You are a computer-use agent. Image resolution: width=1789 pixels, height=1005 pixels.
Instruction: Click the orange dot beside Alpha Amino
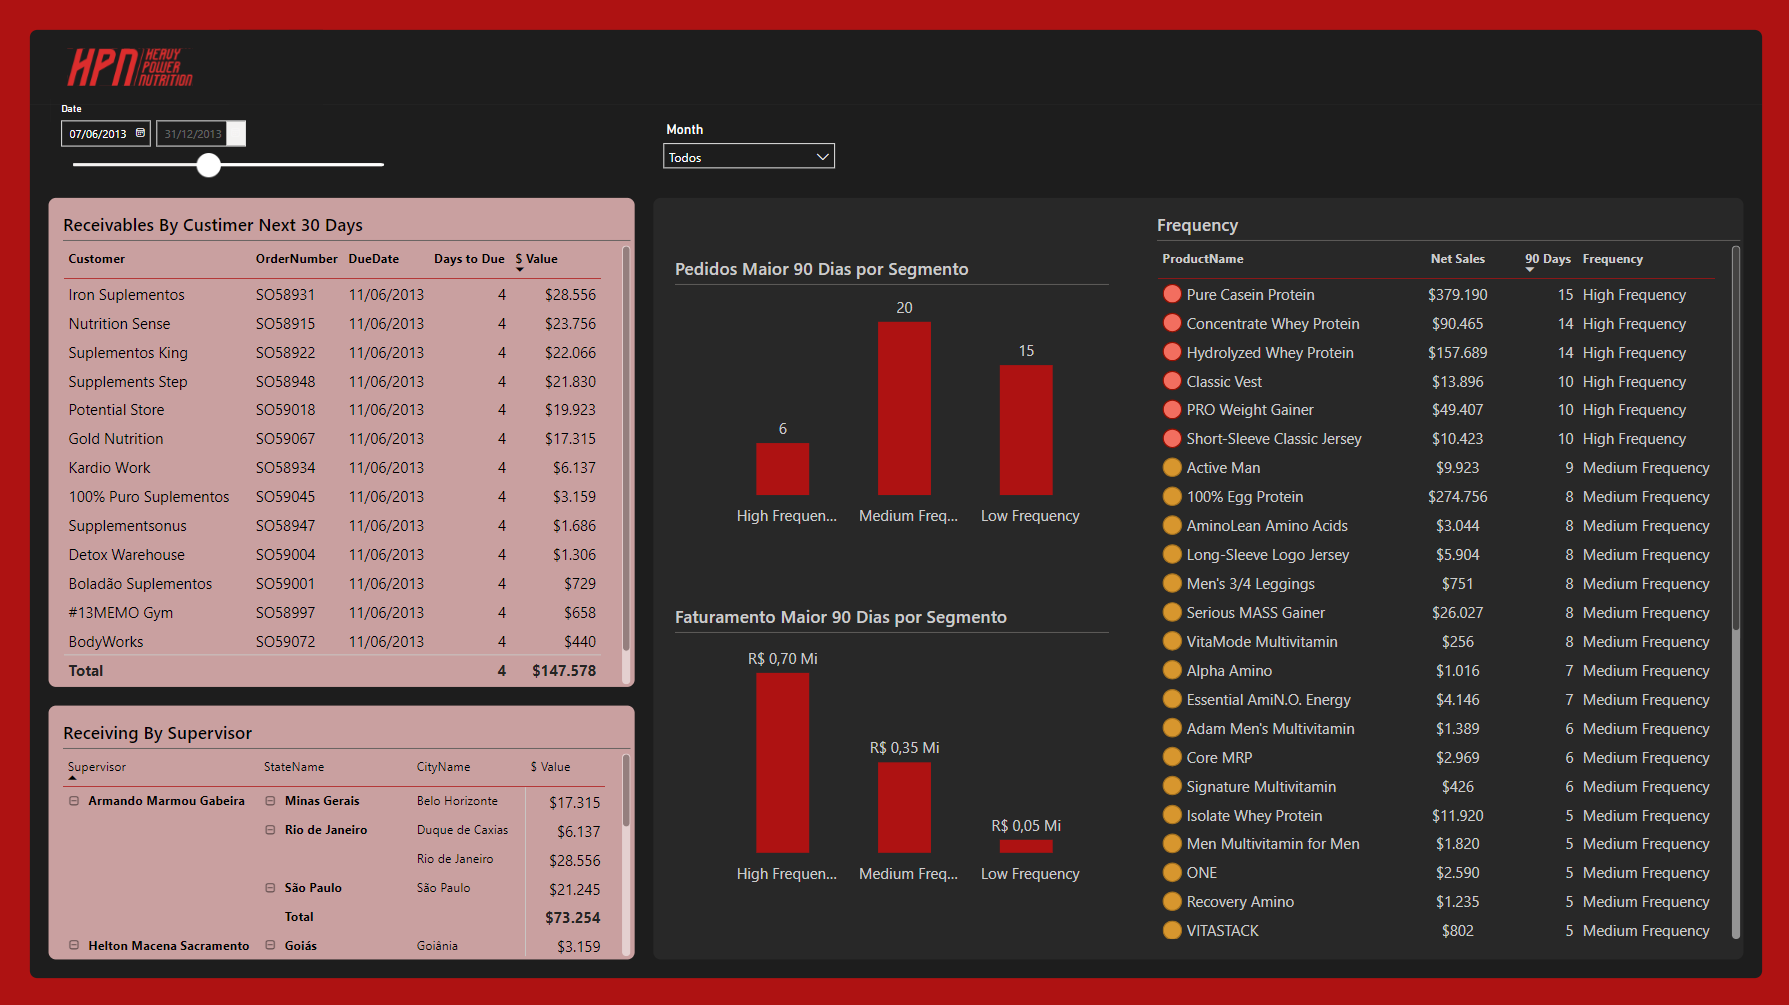point(1172,670)
